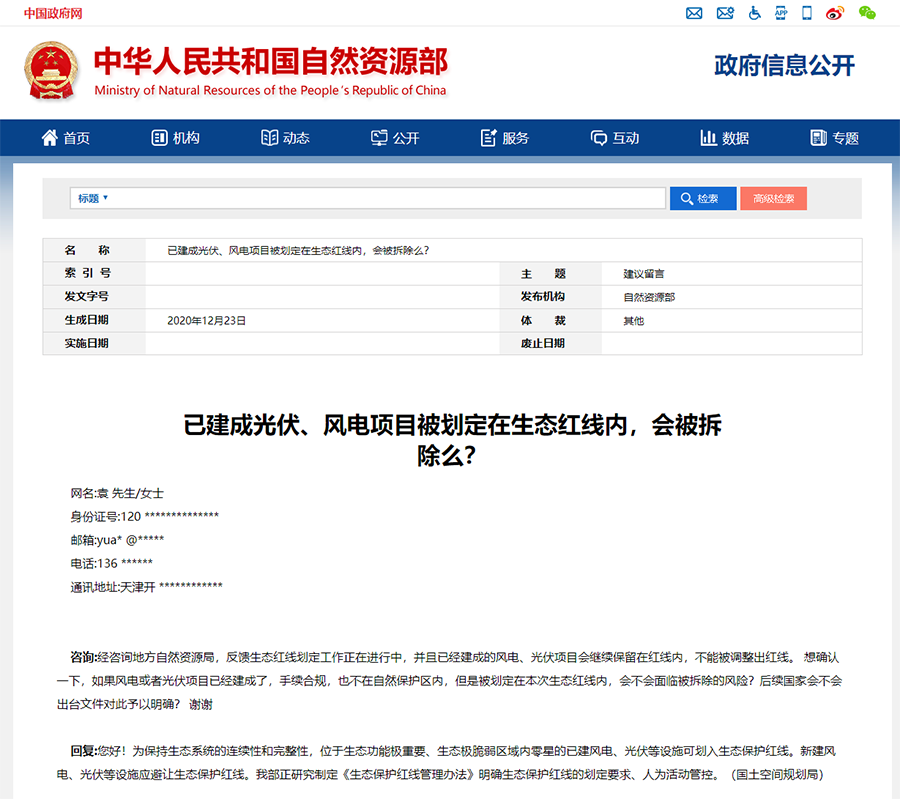The width and height of the screenshot is (900, 799).
Task: Open the Weibo icon
Action: 835,13
